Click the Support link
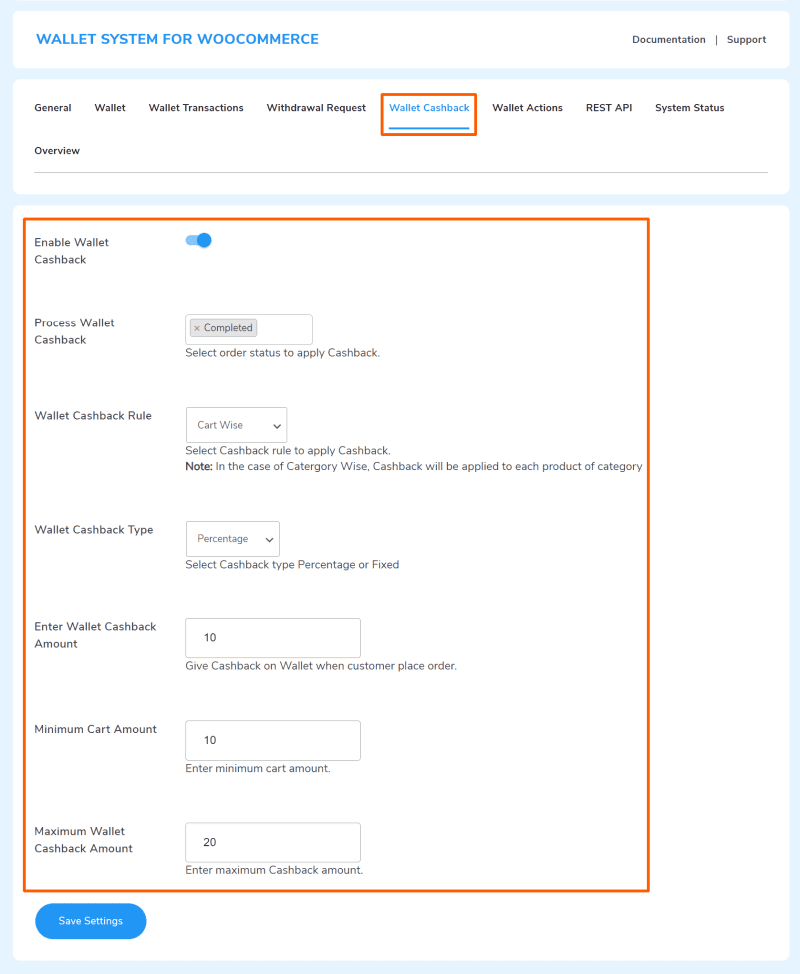 [x=746, y=39]
